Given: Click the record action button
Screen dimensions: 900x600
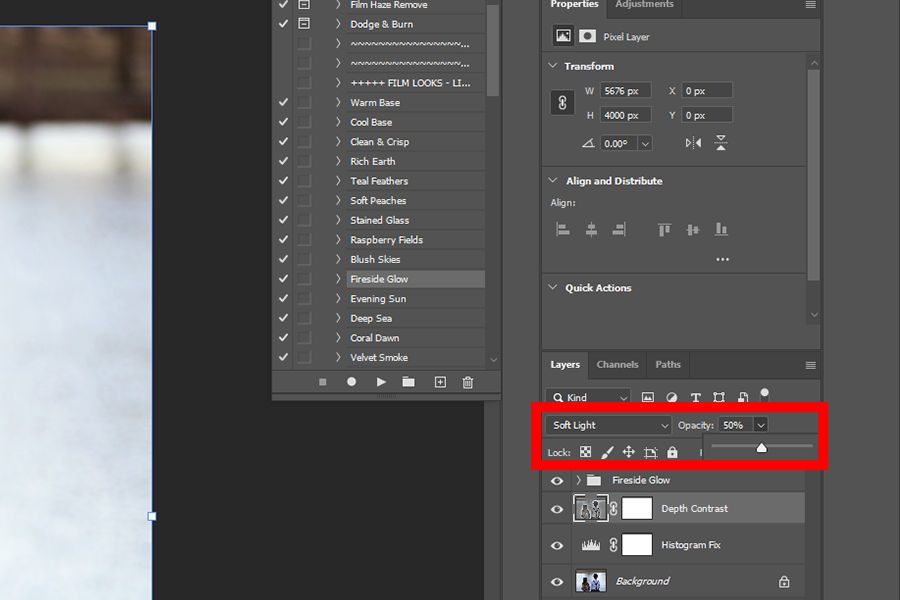Looking at the screenshot, I should pyautogui.click(x=352, y=382).
